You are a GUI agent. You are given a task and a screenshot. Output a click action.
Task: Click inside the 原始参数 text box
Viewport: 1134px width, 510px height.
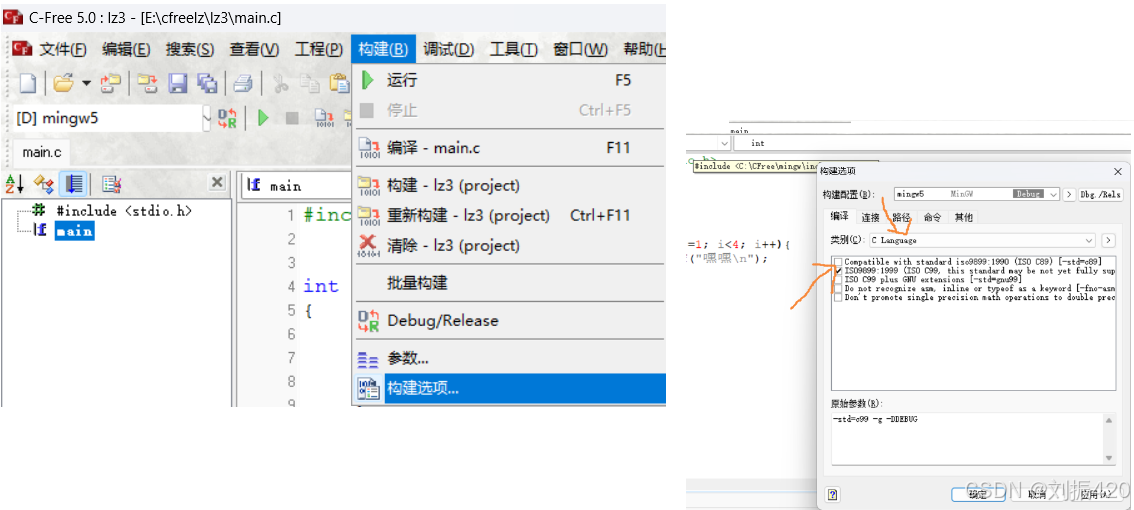(966, 438)
